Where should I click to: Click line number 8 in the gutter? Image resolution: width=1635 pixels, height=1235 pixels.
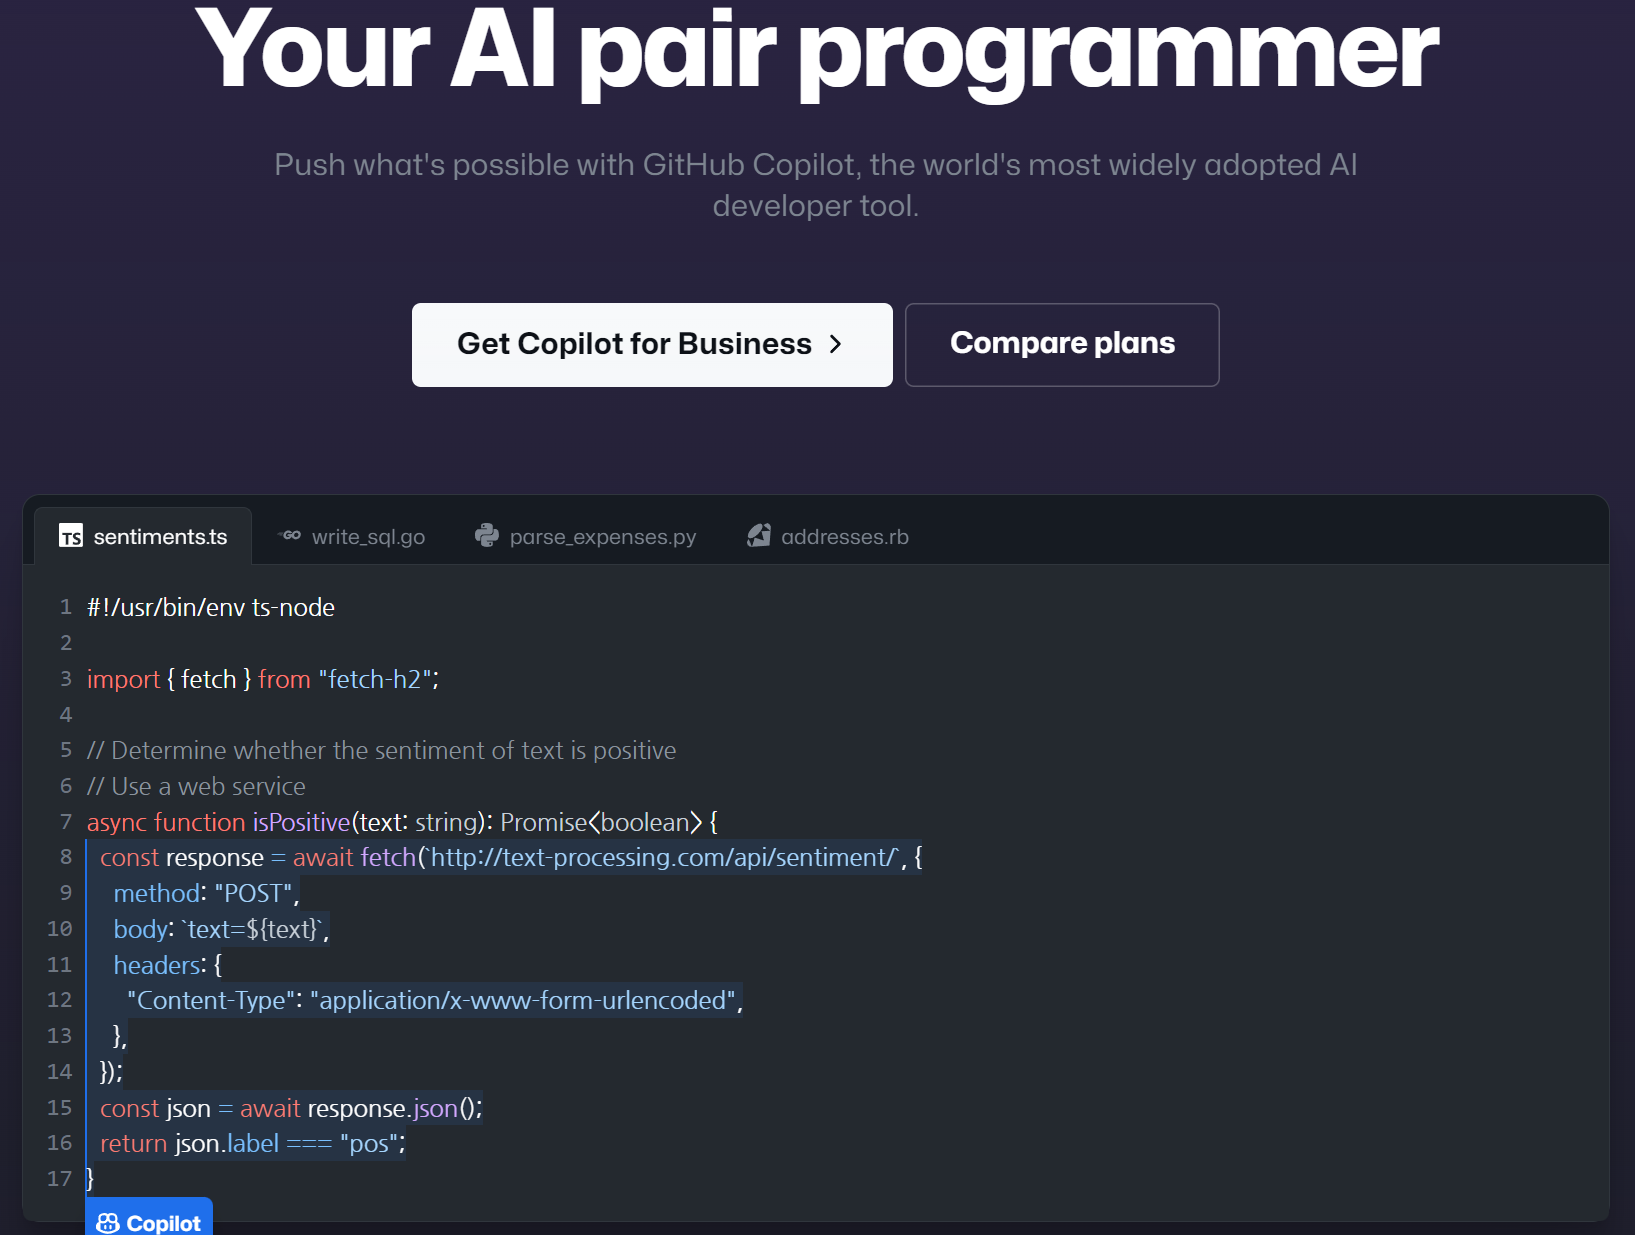[x=66, y=857]
